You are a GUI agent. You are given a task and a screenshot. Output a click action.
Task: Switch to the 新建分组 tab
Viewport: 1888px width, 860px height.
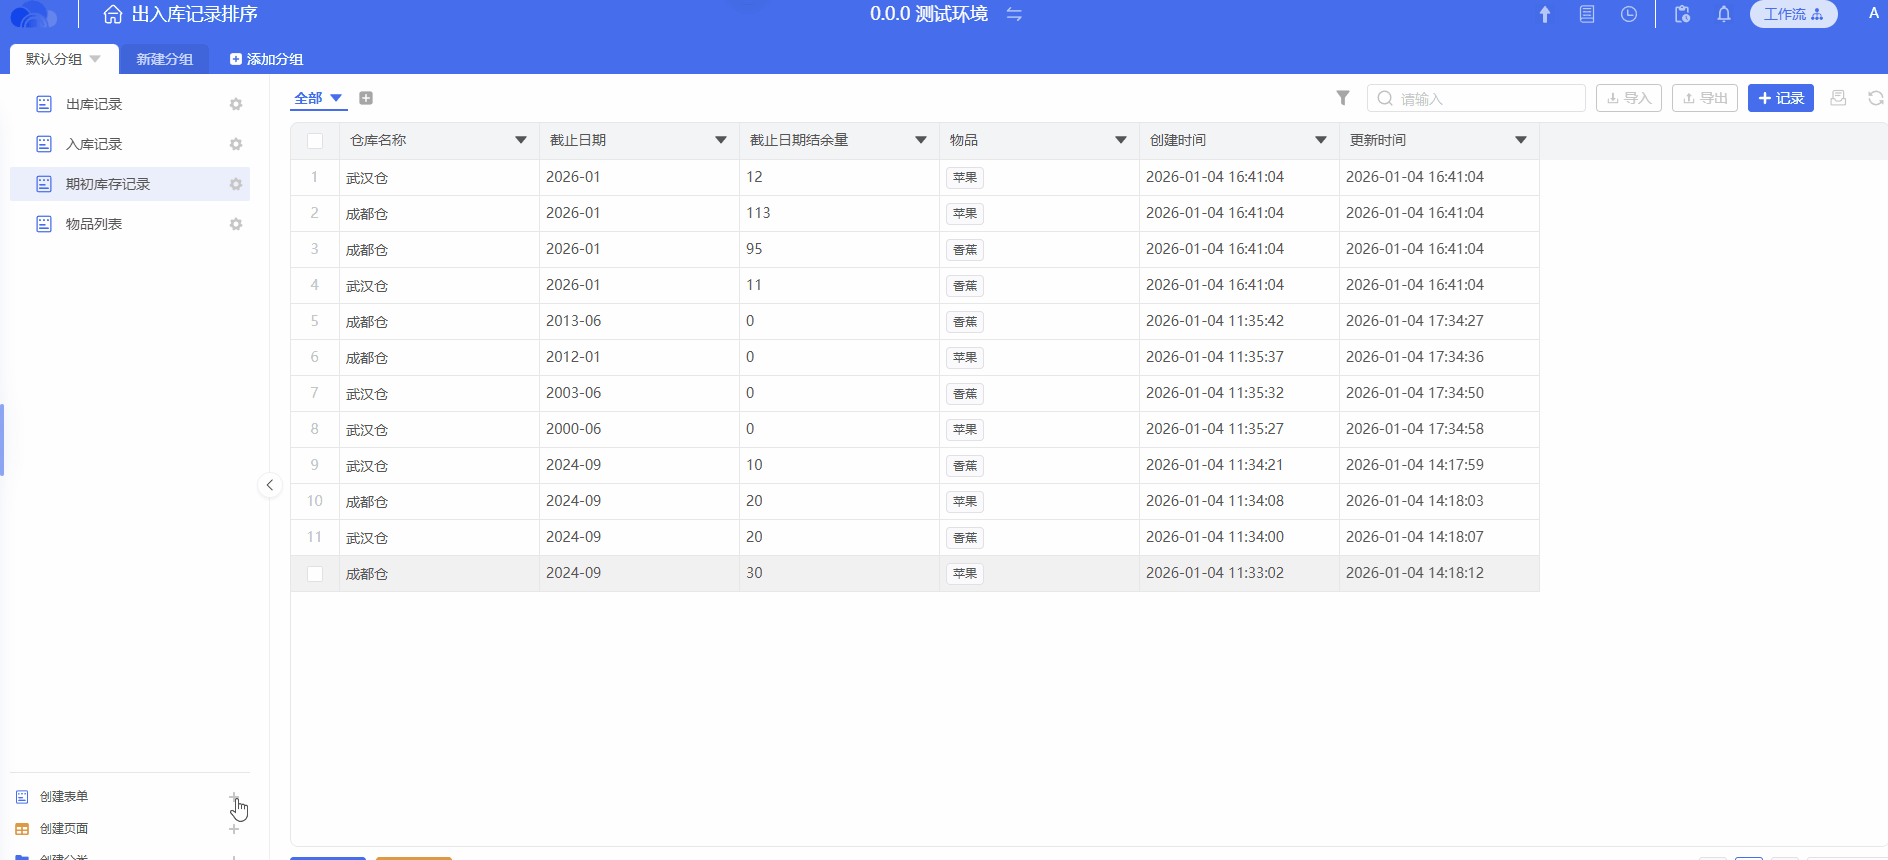[165, 59]
